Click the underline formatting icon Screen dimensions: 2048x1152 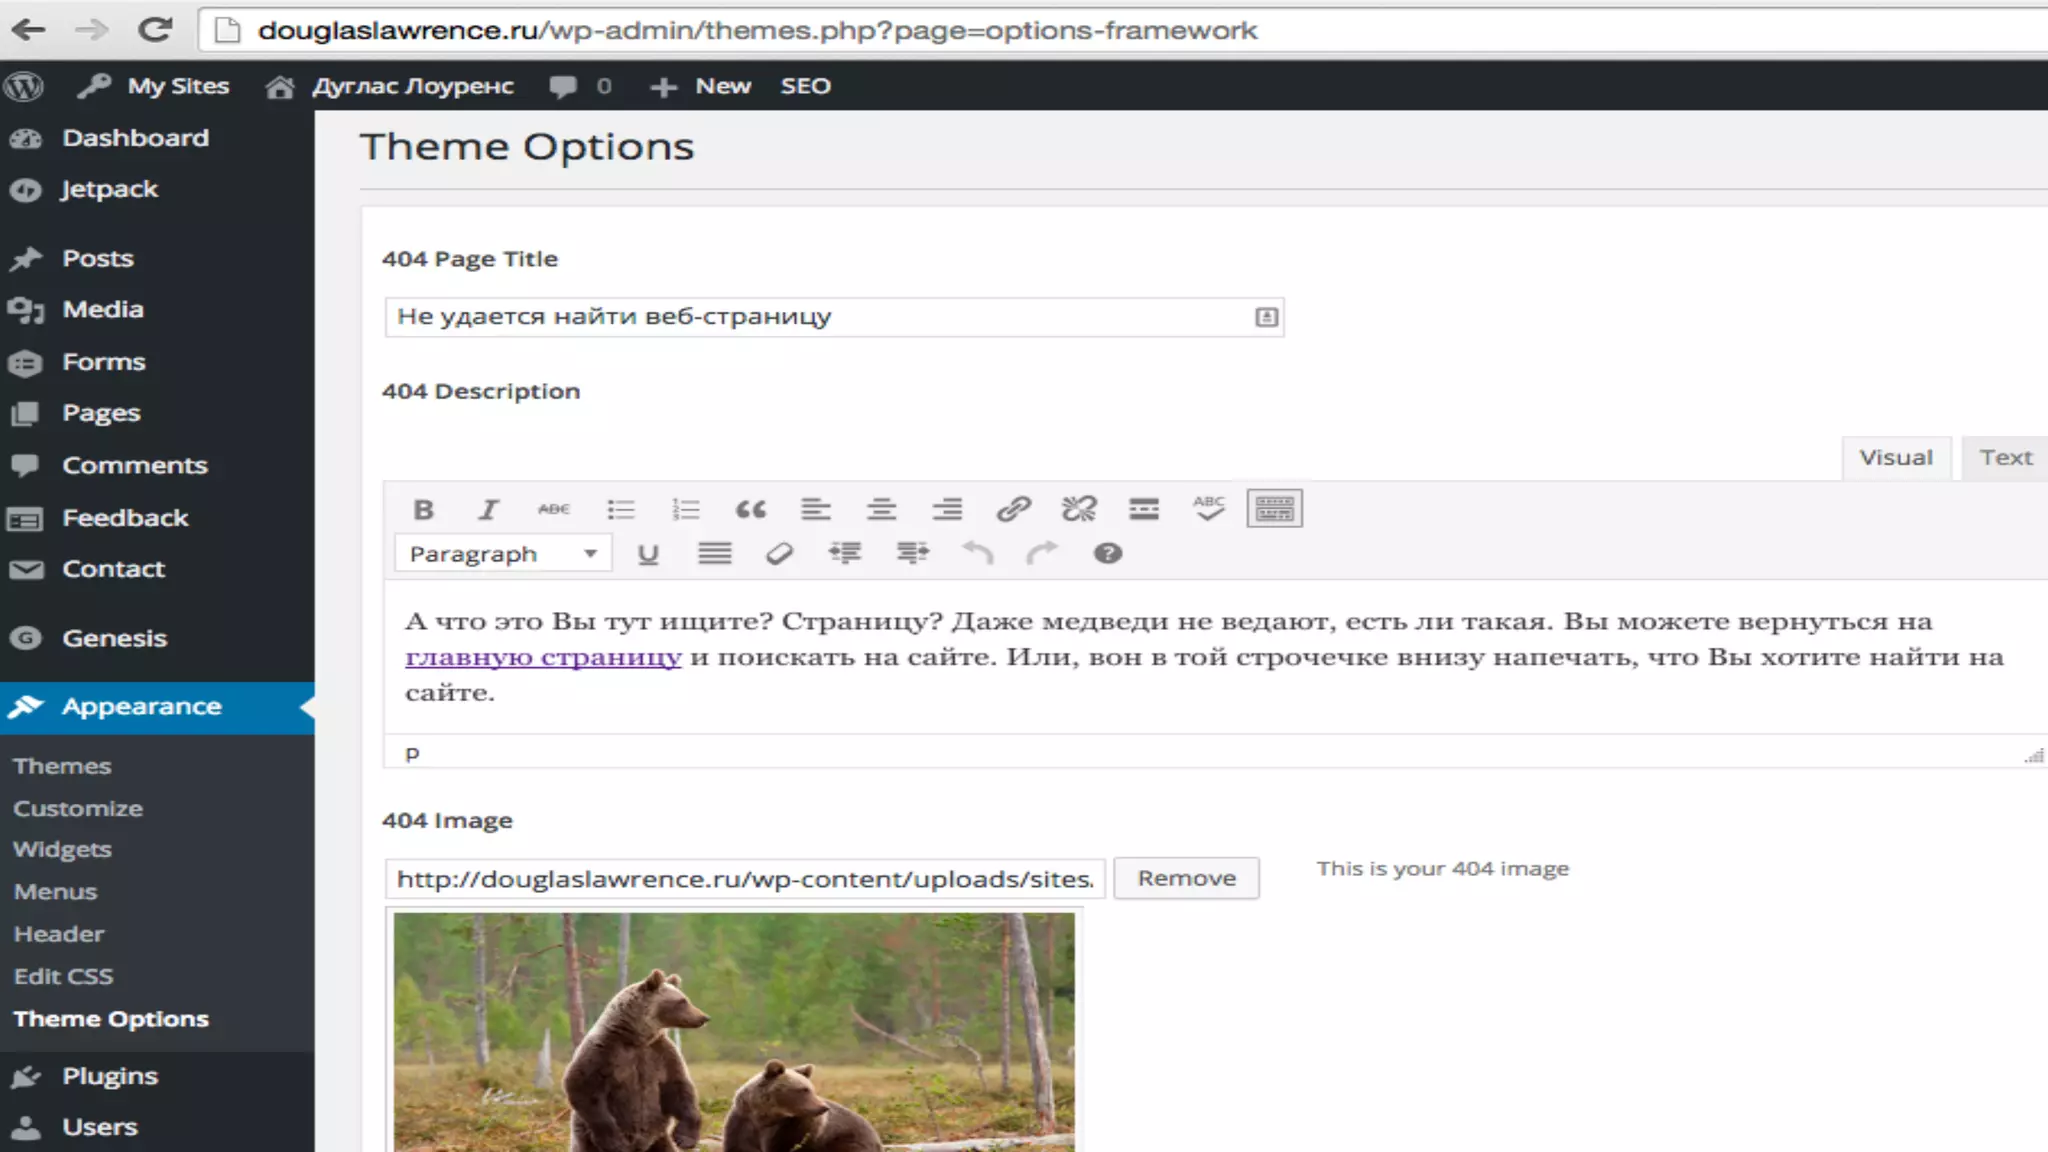pos(648,554)
